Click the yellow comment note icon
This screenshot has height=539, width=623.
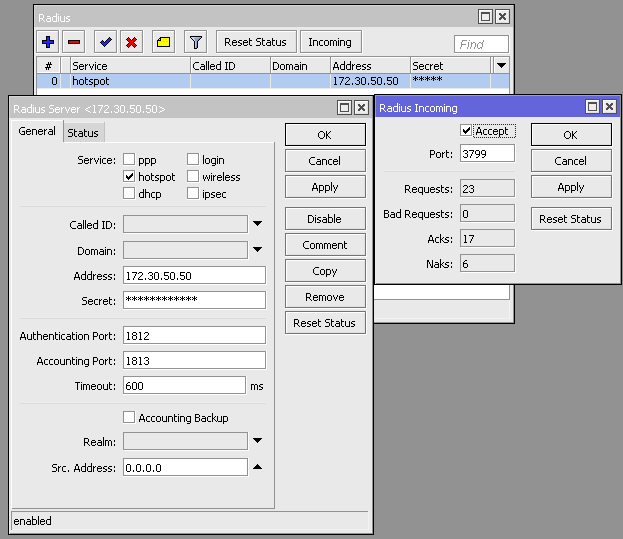pos(163,42)
